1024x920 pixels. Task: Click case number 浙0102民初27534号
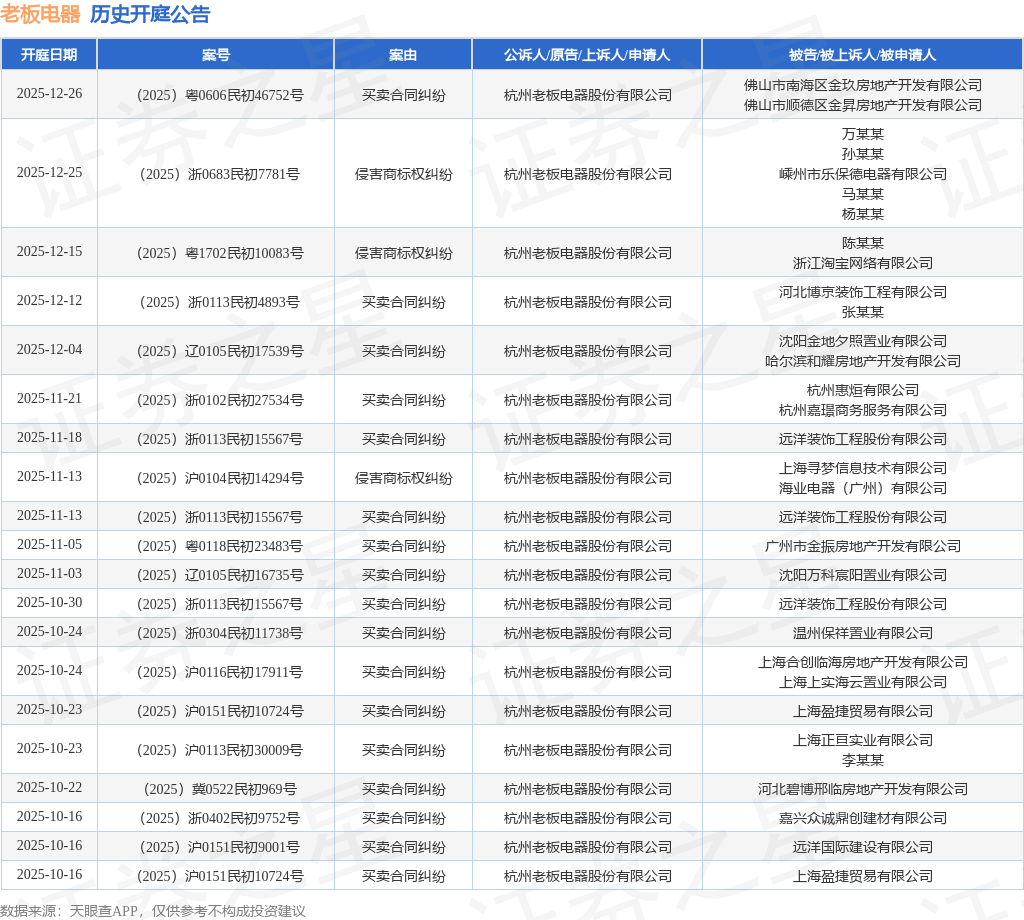click(x=220, y=400)
